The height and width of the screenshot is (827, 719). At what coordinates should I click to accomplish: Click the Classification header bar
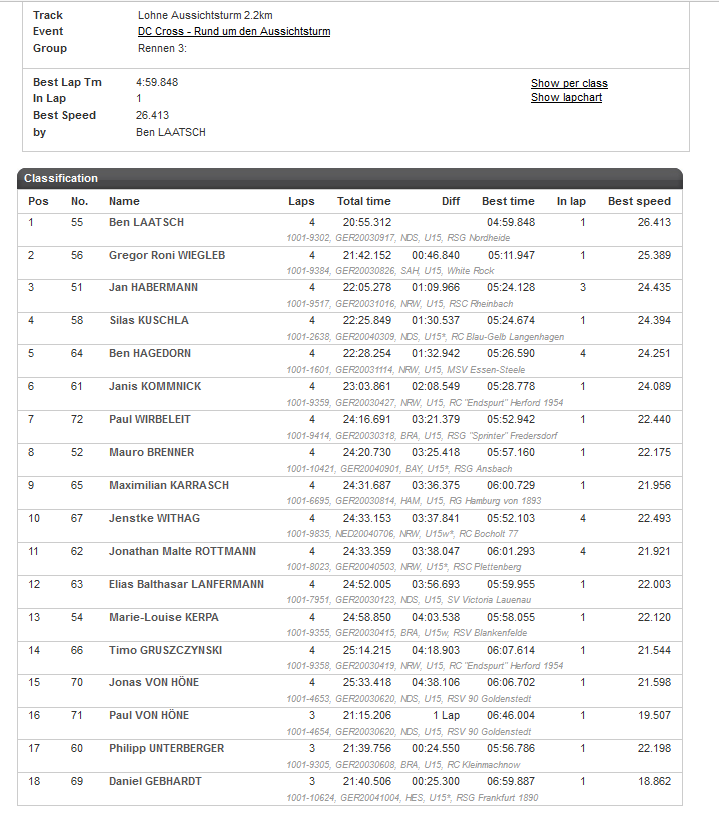(350, 178)
